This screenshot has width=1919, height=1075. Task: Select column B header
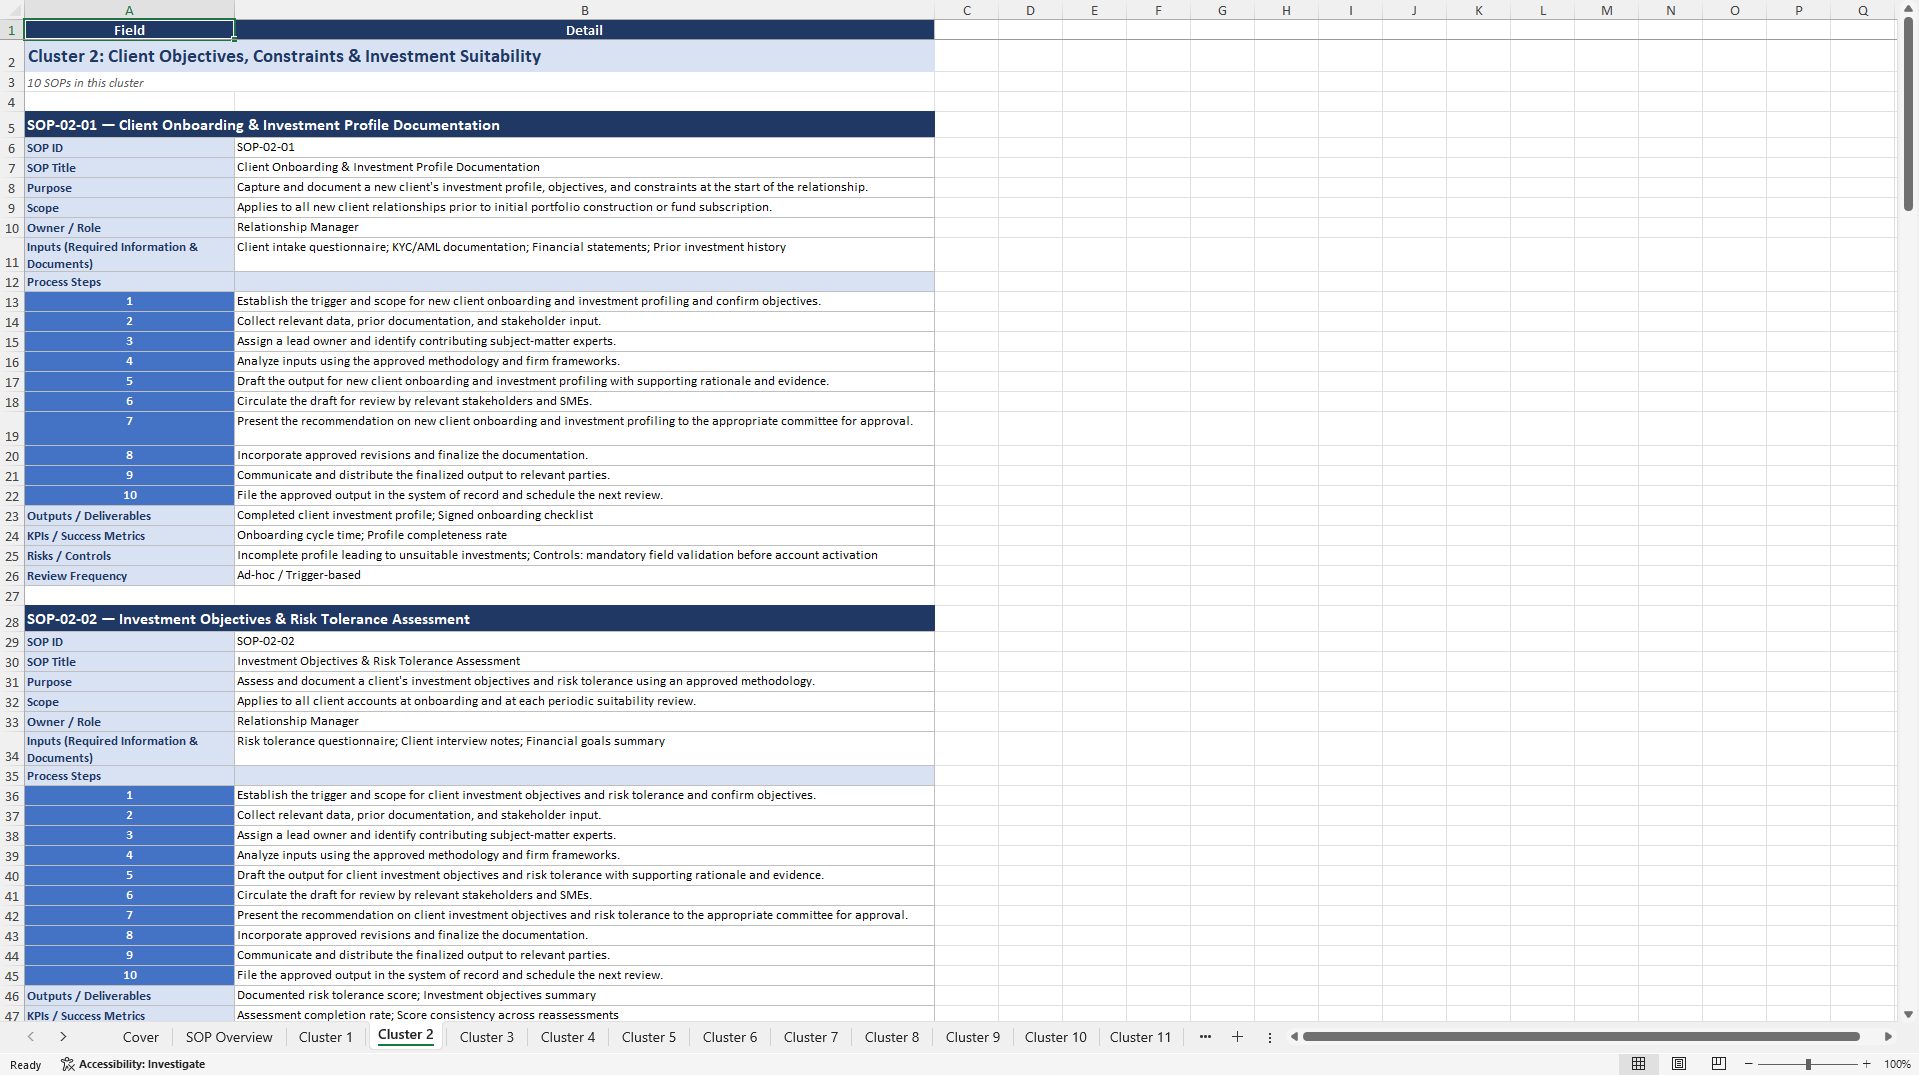[584, 10]
